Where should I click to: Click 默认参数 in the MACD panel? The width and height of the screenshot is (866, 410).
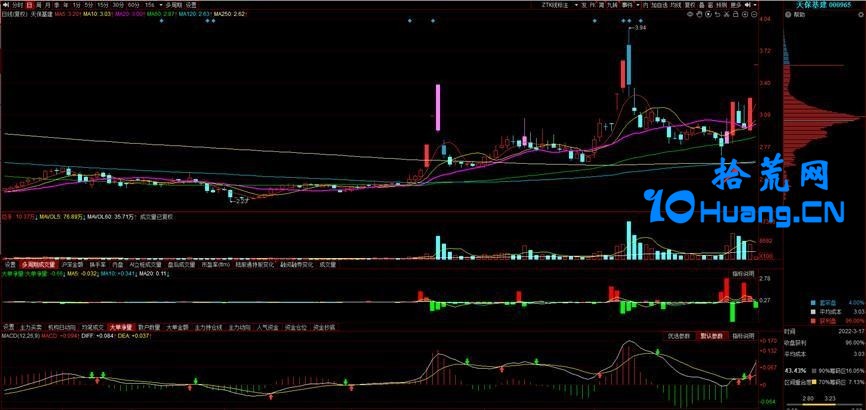pos(710,335)
